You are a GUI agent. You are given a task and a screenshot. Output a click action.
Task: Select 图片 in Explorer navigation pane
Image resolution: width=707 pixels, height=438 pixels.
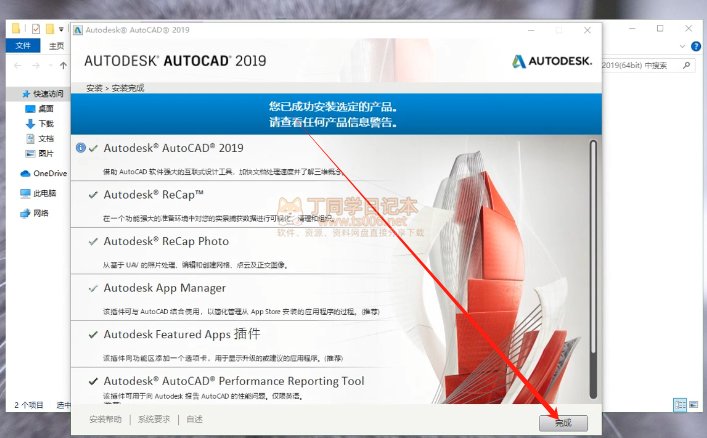(39, 153)
